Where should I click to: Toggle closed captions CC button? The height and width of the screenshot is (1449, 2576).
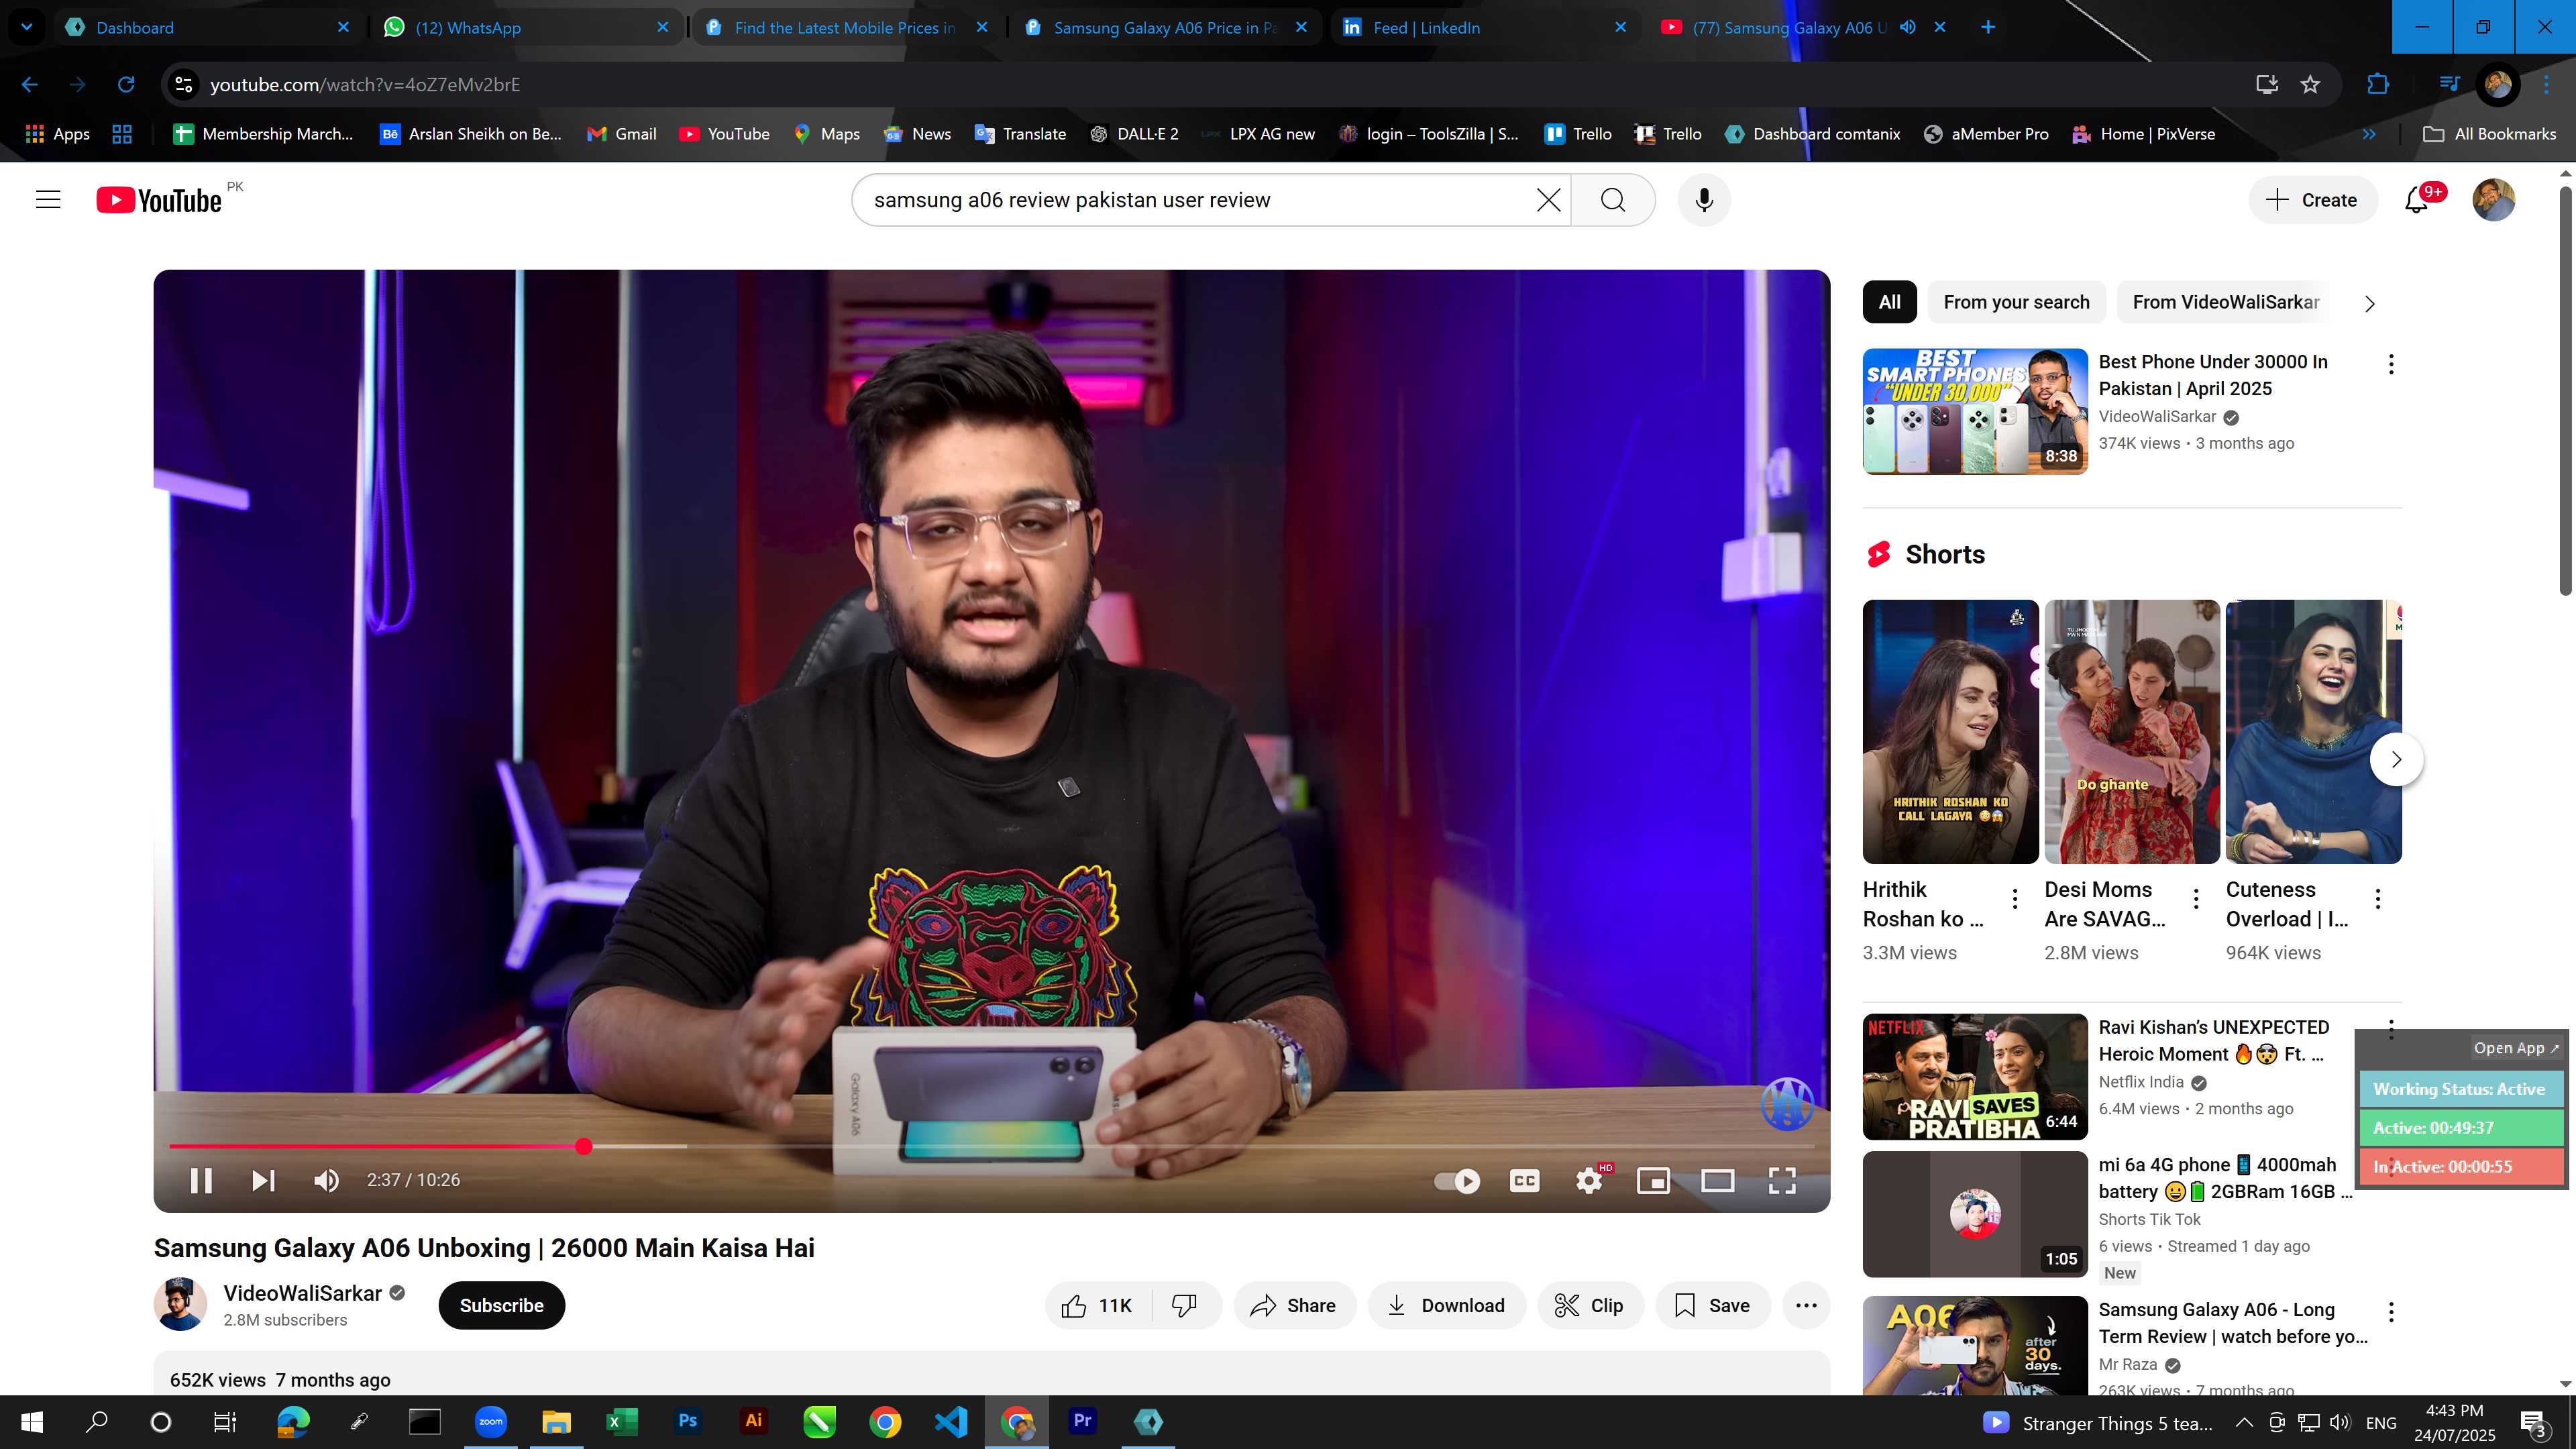point(1524,1181)
